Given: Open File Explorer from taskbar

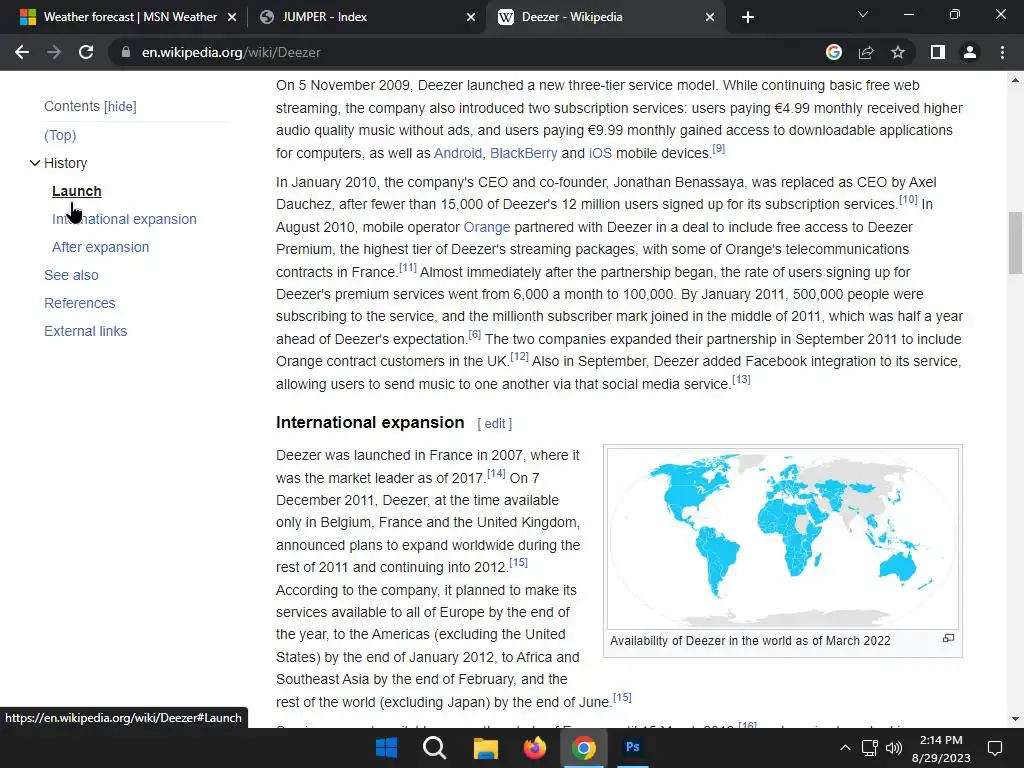Looking at the screenshot, I should [x=485, y=748].
